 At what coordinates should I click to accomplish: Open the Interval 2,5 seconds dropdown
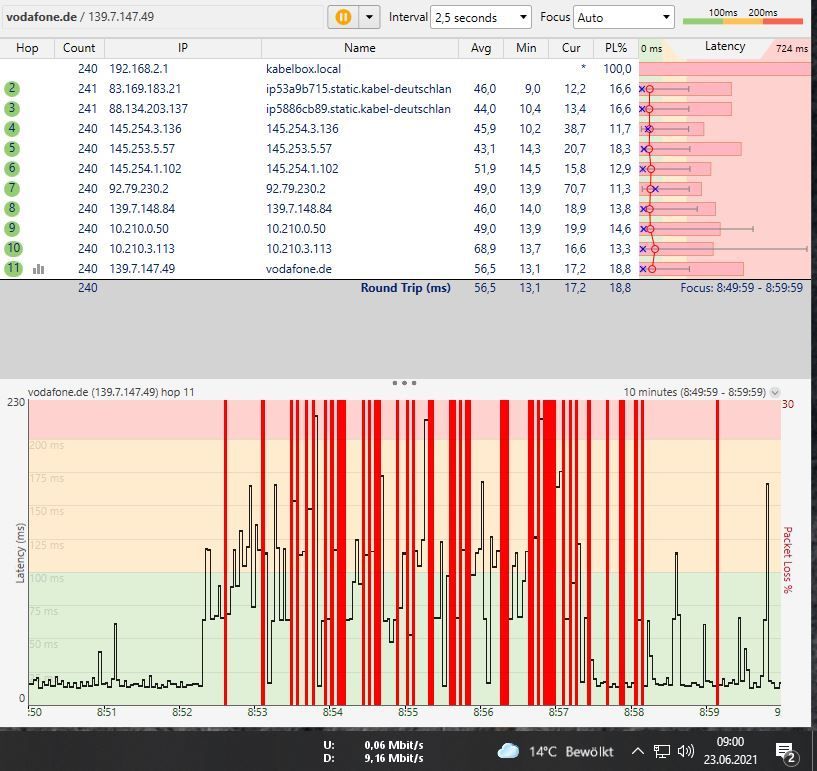[480, 18]
